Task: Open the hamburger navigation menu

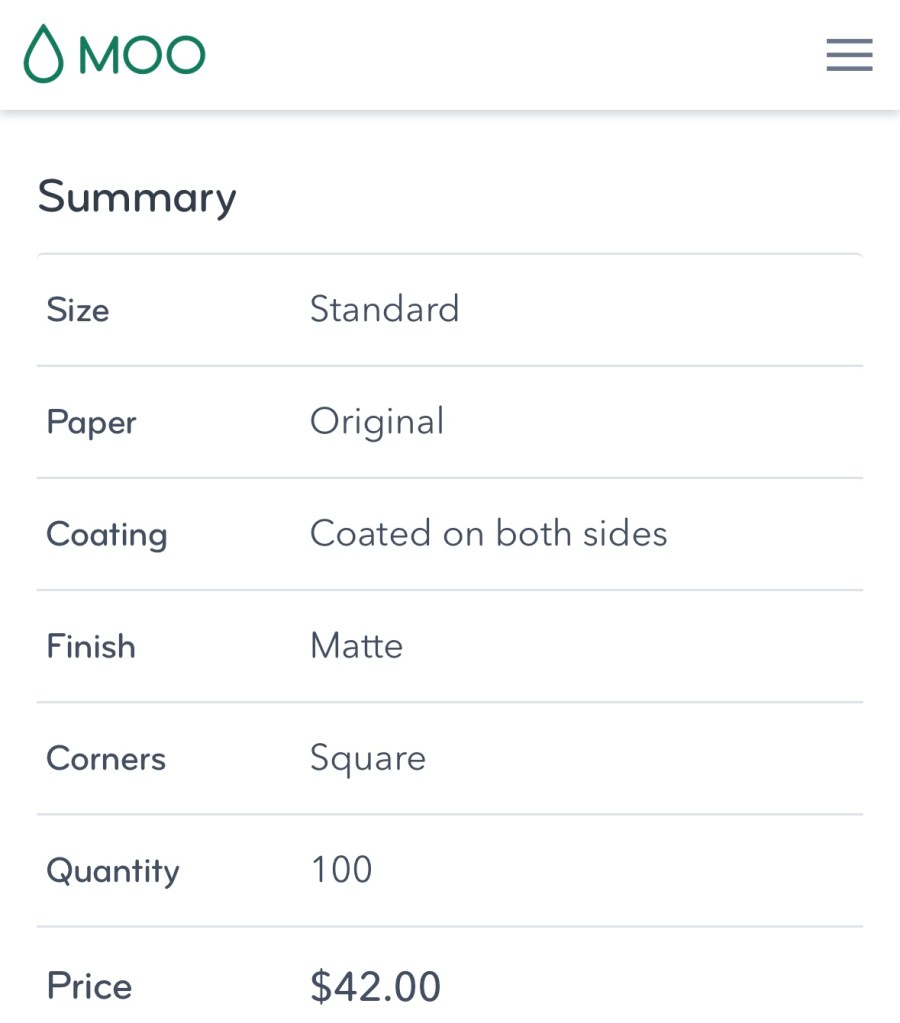Action: [x=849, y=55]
